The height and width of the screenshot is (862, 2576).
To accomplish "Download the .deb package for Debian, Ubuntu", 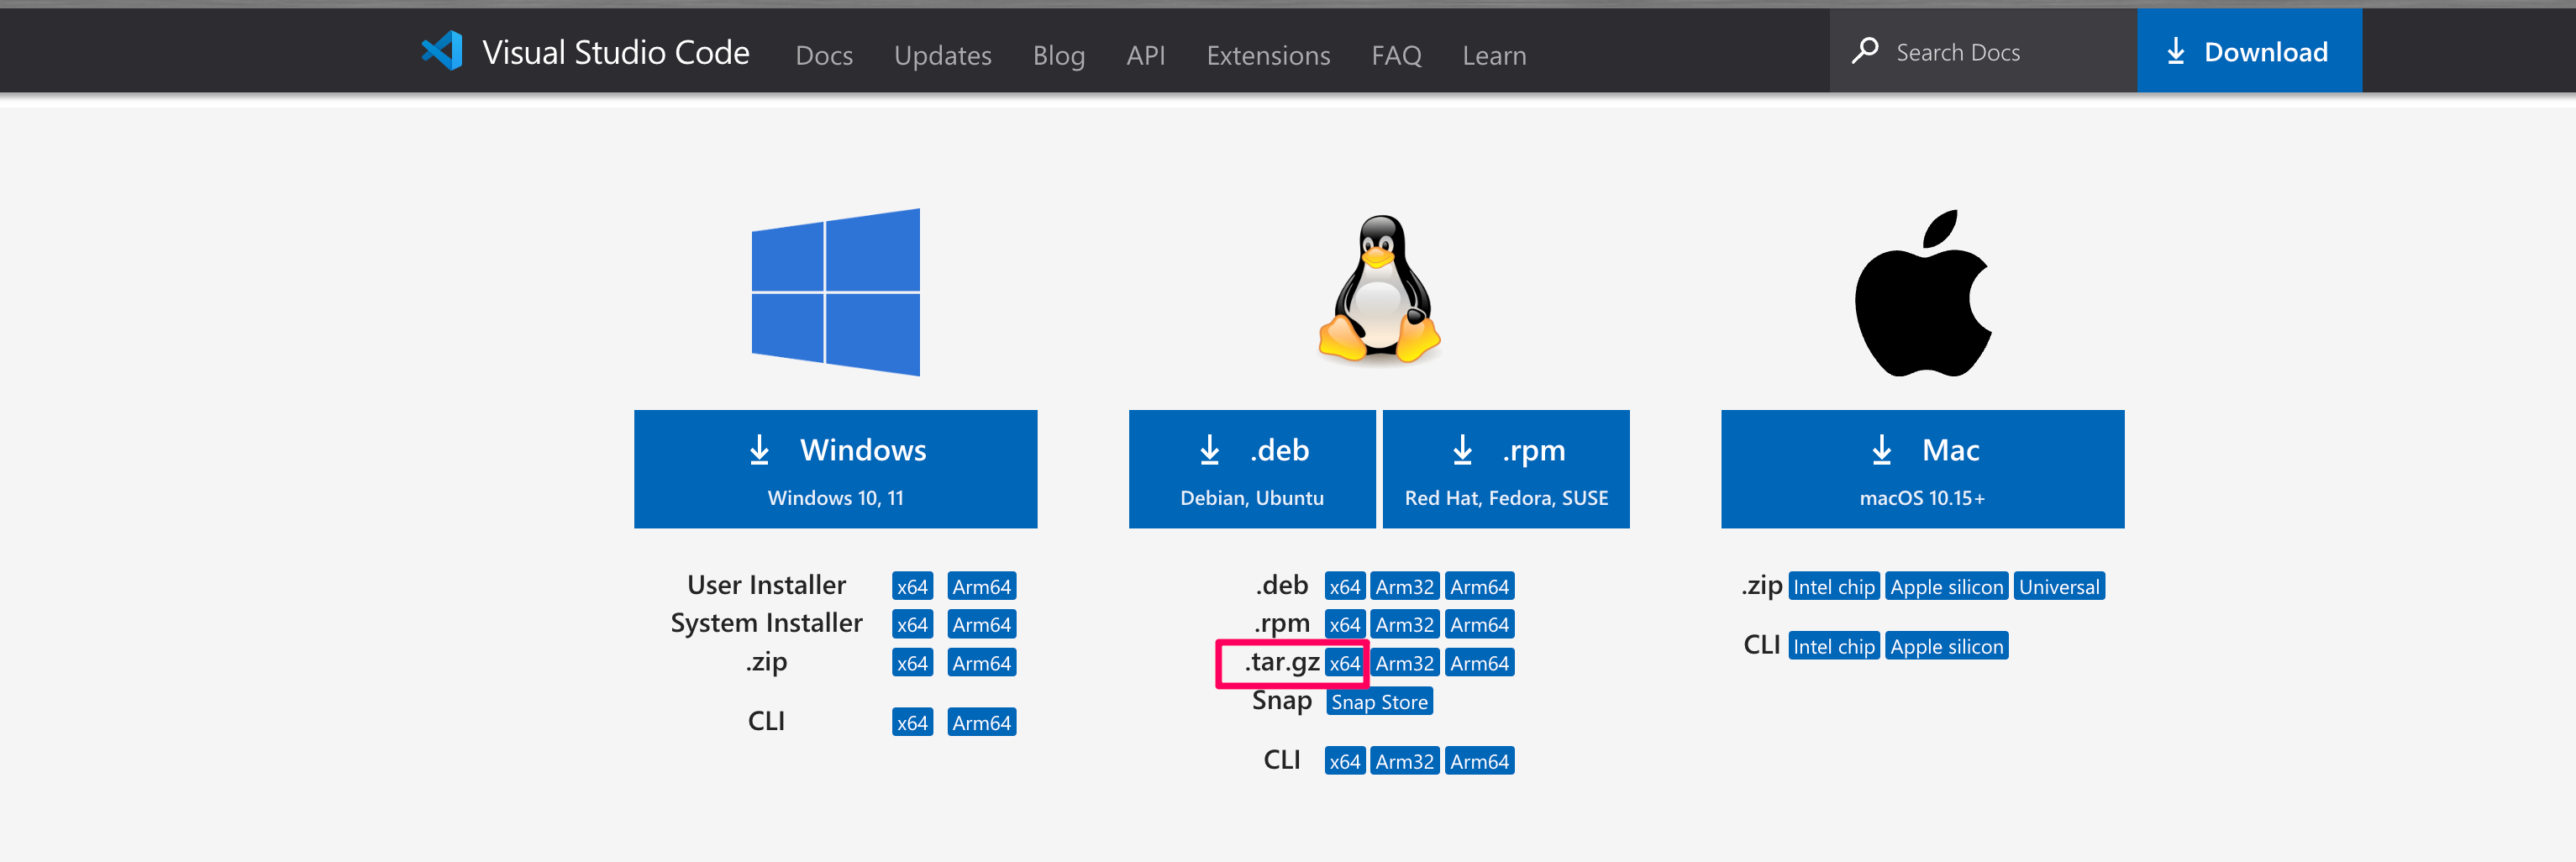I will pyautogui.click(x=1252, y=469).
